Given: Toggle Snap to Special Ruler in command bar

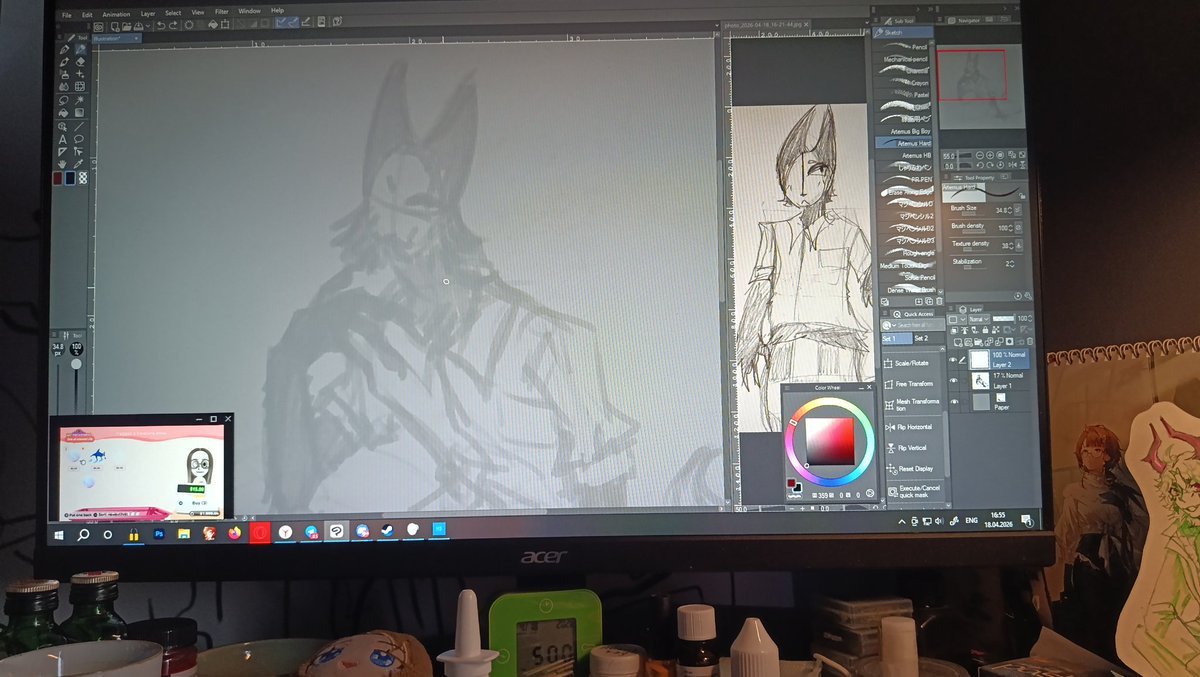Looking at the screenshot, I should point(293,22).
